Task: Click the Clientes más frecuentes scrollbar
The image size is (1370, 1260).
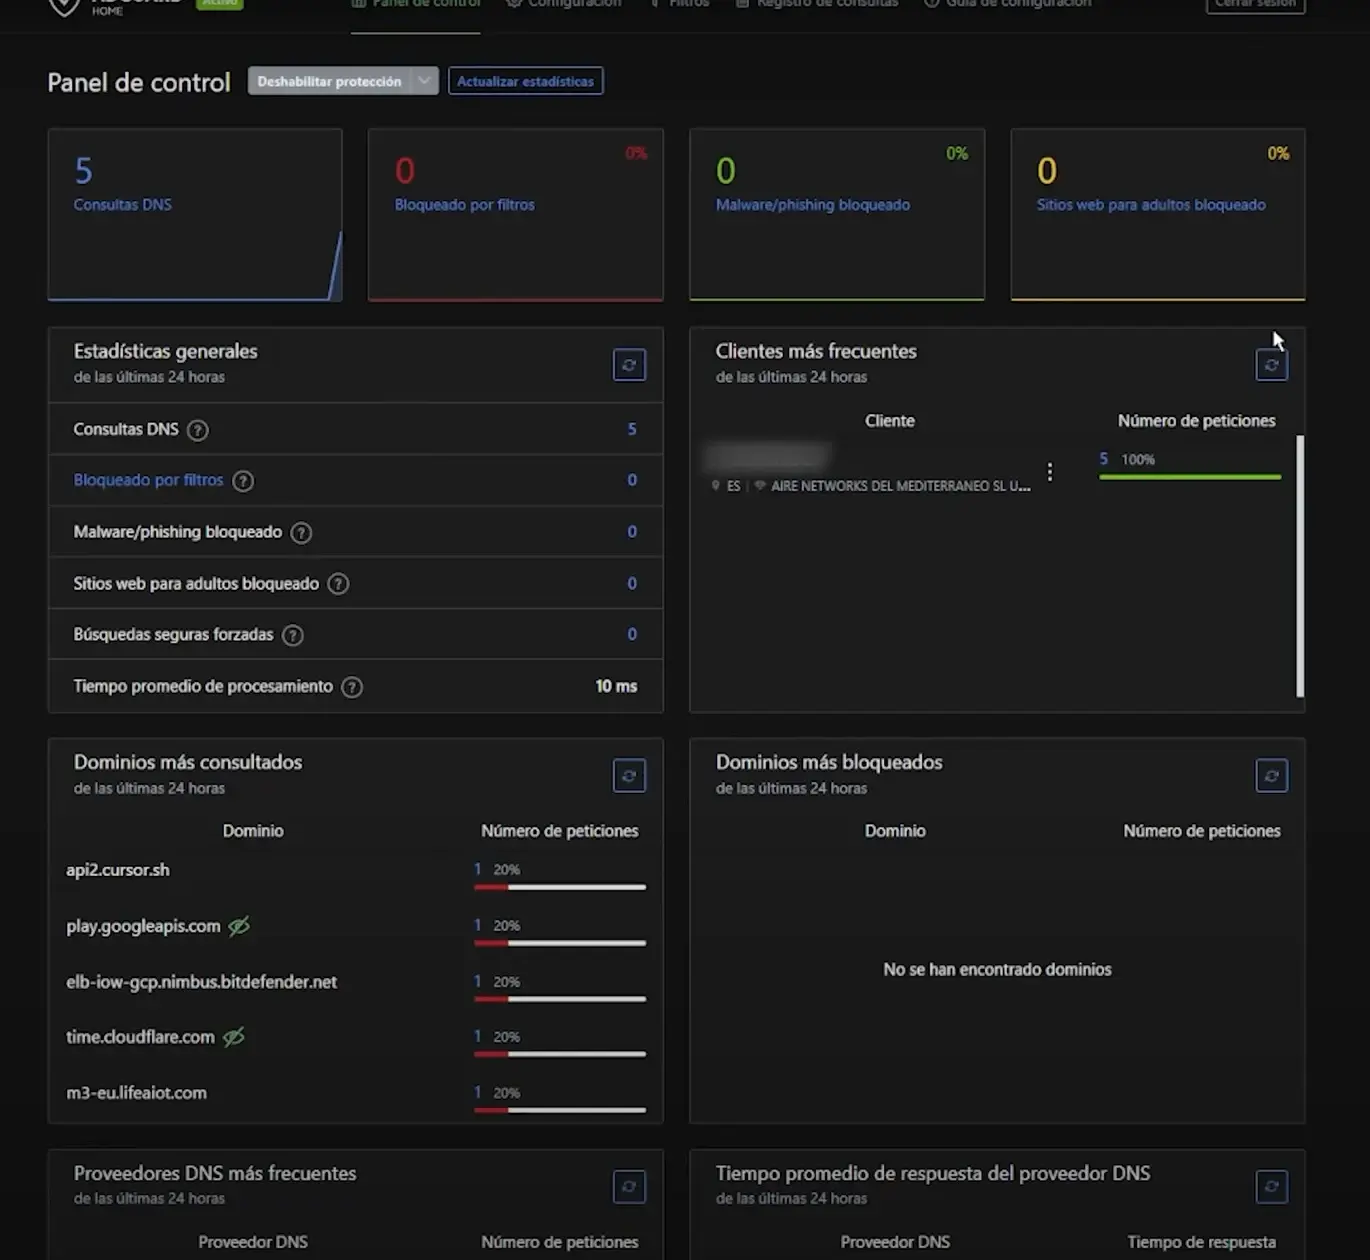Action: [x=1299, y=565]
